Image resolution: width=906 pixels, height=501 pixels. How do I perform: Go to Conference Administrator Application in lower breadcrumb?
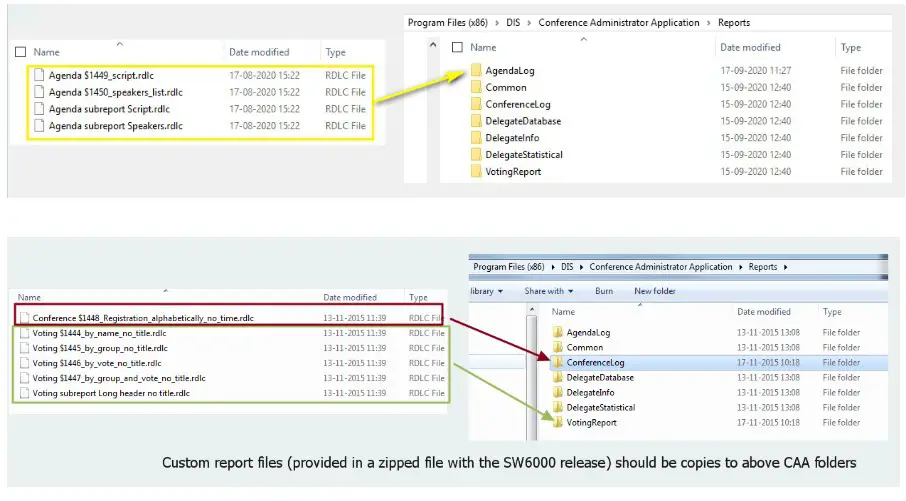[660, 267]
